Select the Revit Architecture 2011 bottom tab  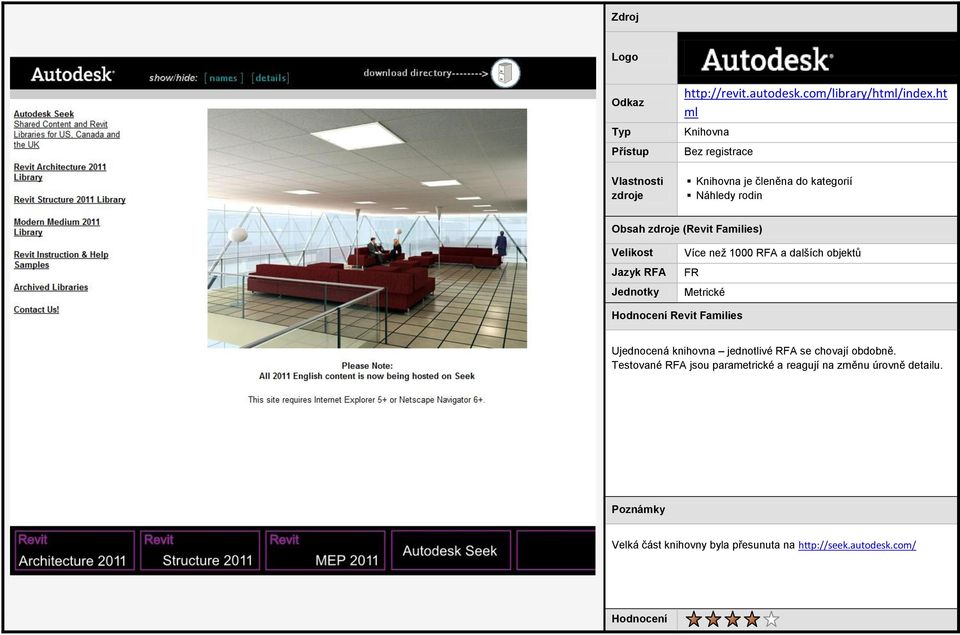point(74,550)
